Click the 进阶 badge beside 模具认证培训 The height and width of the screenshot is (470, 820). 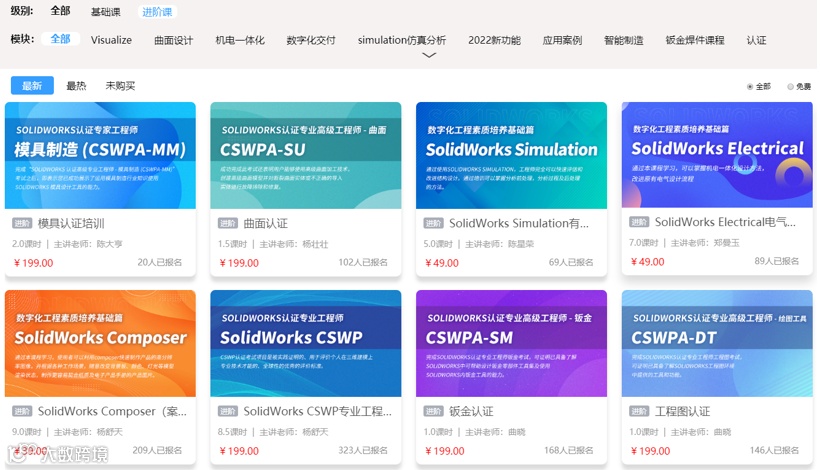22,223
